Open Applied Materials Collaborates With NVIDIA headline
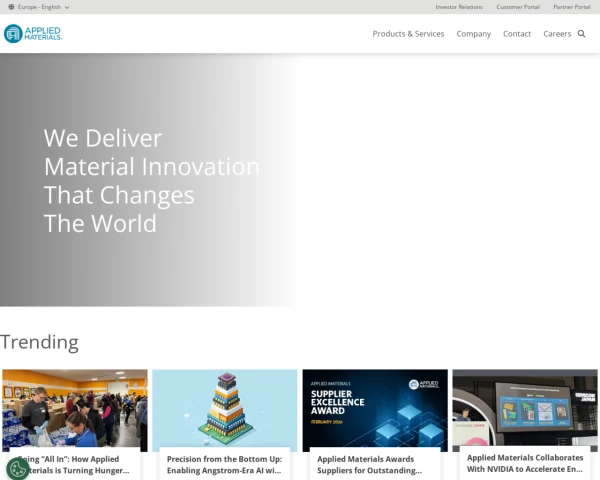 pyautogui.click(x=525, y=462)
